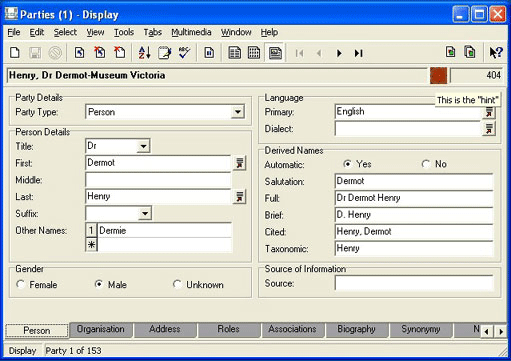Open the Suffix dropdown list
Viewport: 511px width, 361px height.
click(145, 213)
